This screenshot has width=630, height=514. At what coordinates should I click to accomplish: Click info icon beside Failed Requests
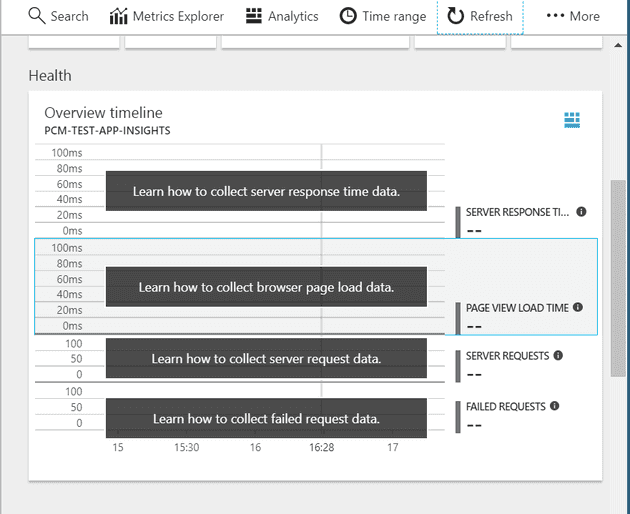click(554, 406)
